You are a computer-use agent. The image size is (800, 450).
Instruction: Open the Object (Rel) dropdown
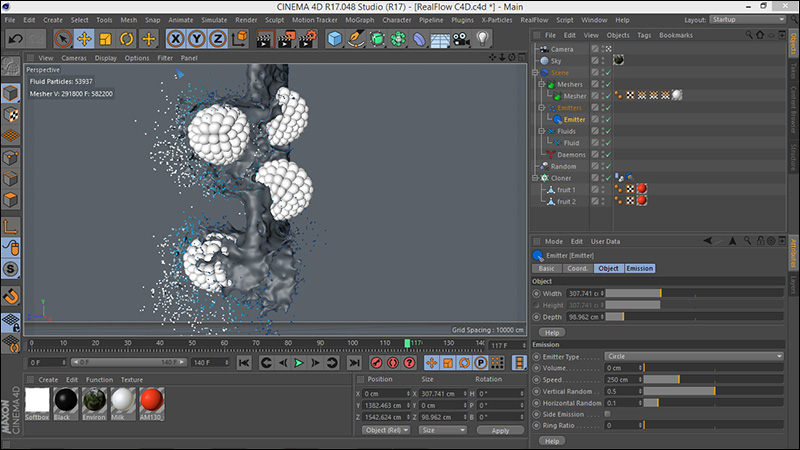387,430
